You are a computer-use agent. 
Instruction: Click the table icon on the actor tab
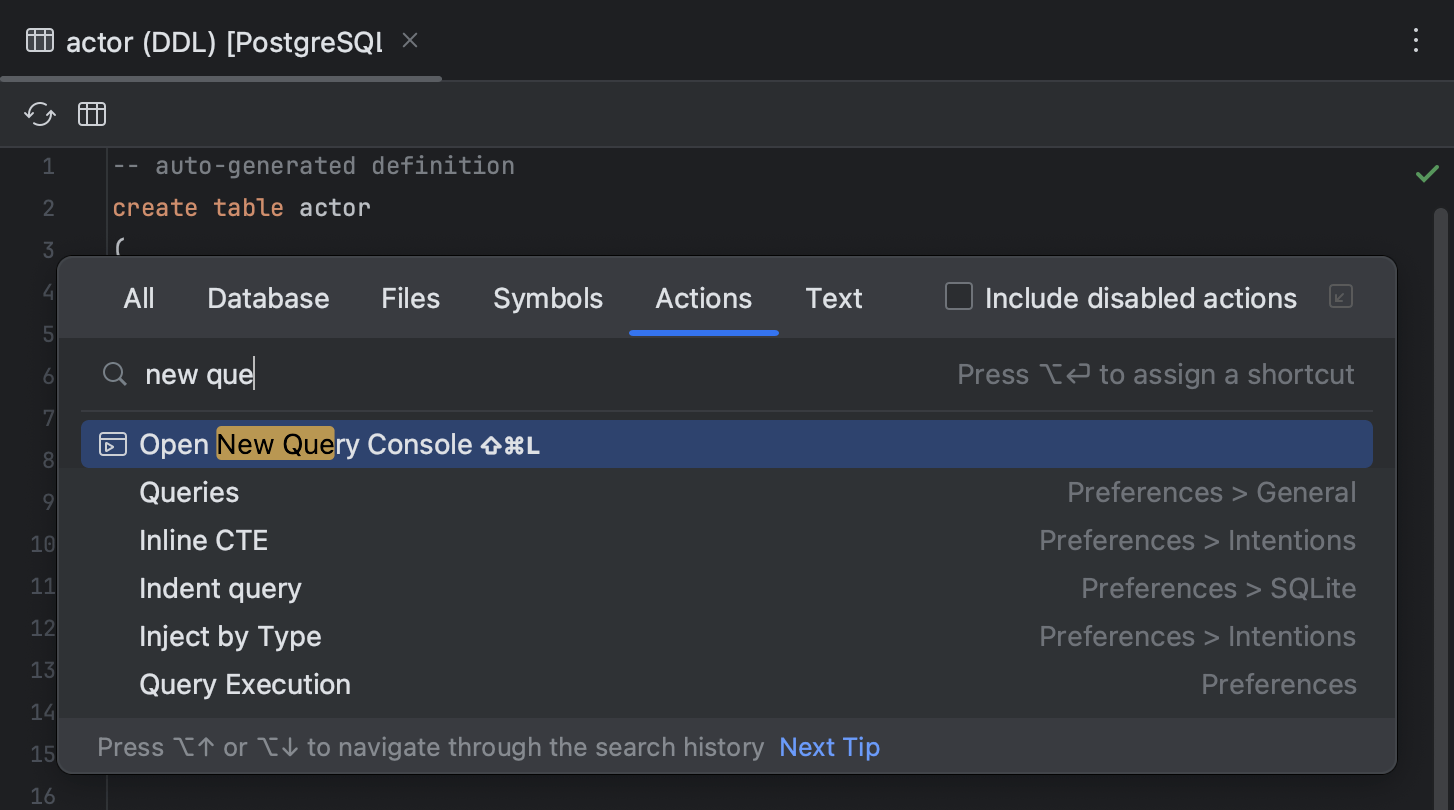[38, 41]
